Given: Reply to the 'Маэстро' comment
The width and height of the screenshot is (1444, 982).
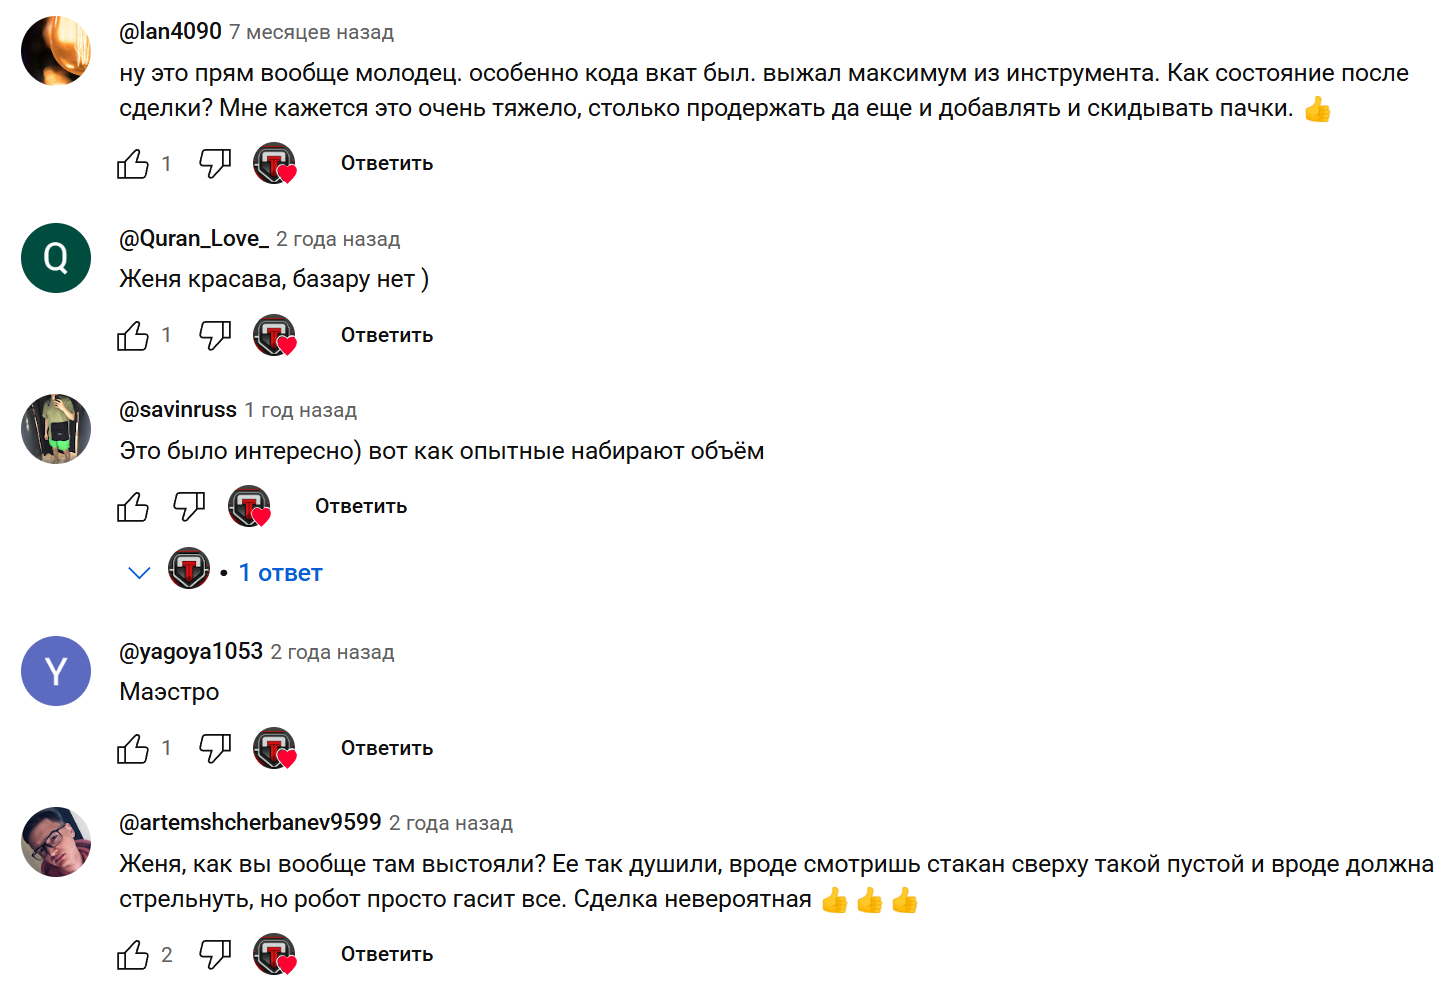Looking at the screenshot, I should tap(387, 748).
